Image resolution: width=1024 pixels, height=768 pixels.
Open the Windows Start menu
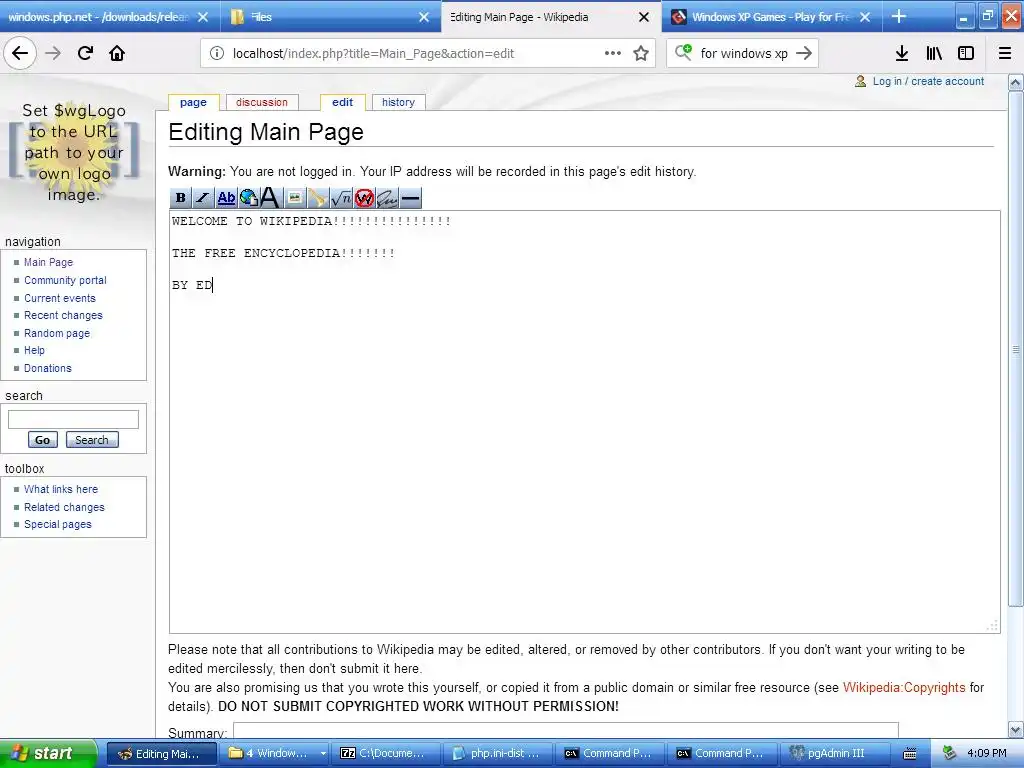tap(48, 754)
